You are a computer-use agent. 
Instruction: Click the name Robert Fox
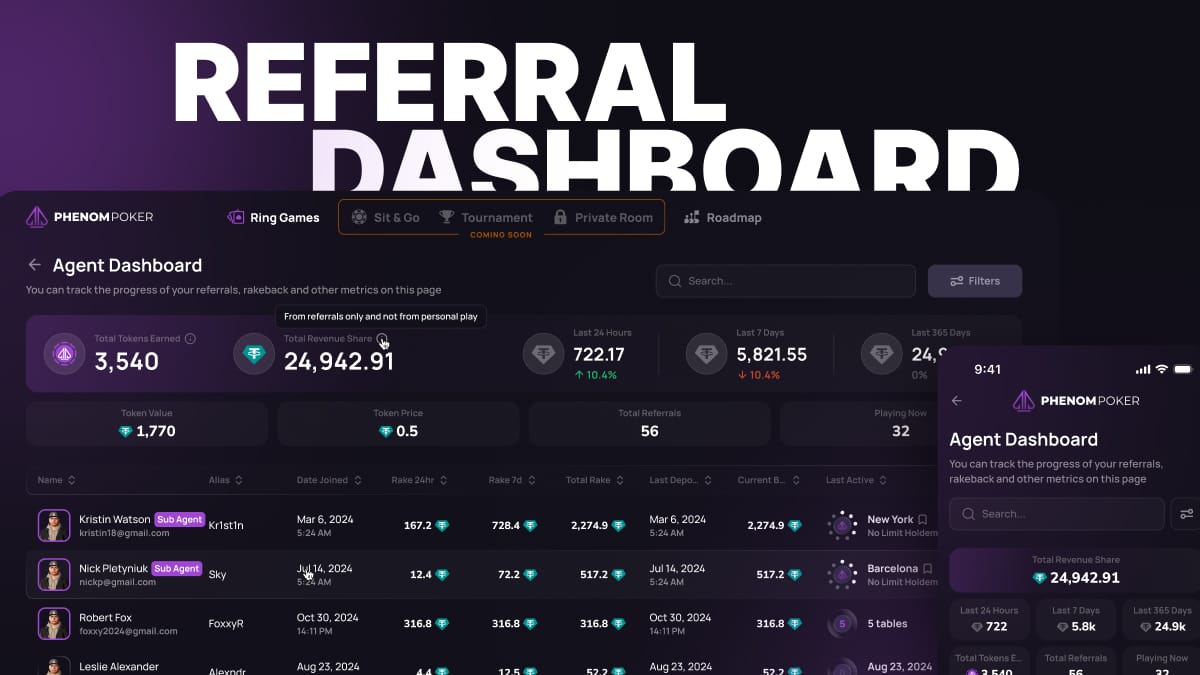[x=105, y=617]
